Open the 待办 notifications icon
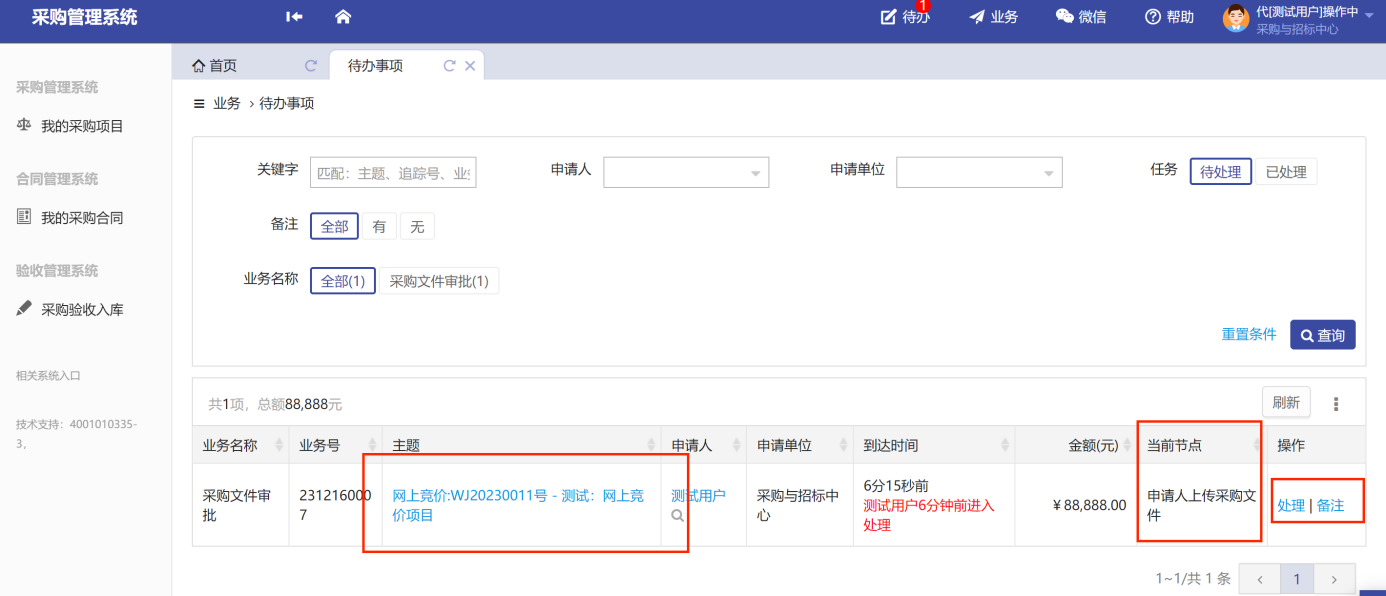1386x596 pixels. tap(889, 17)
